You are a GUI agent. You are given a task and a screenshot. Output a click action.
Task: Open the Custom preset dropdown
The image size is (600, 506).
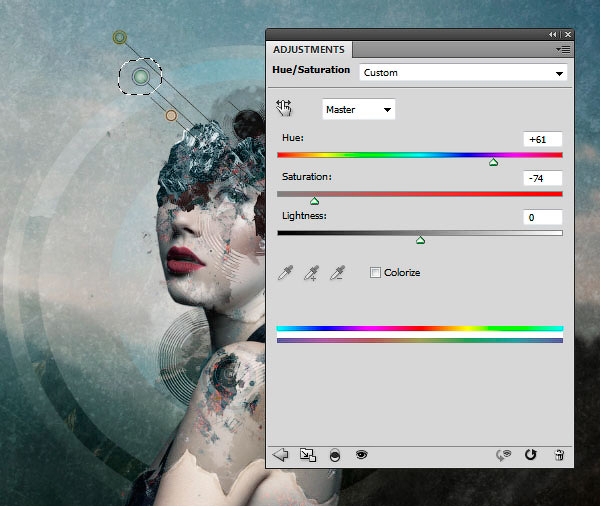pyautogui.click(x=463, y=72)
